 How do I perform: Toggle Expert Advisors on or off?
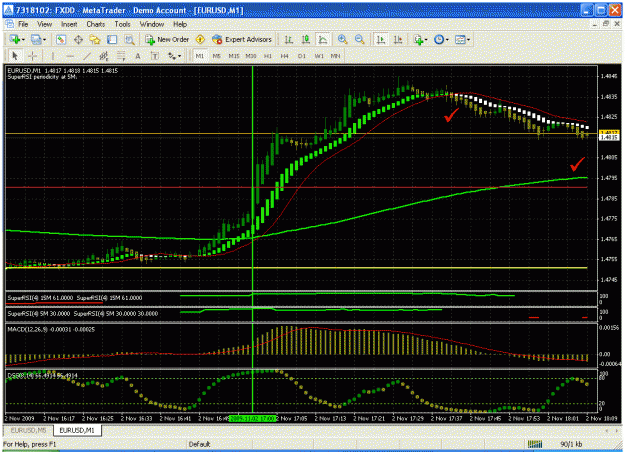point(242,39)
